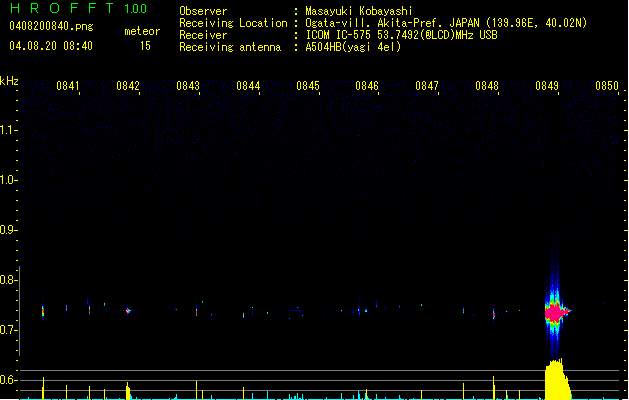The width and height of the screenshot is (629, 400).
Task: Click the kHz axis unit label
Action: pyautogui.click(x=9, y=81)
